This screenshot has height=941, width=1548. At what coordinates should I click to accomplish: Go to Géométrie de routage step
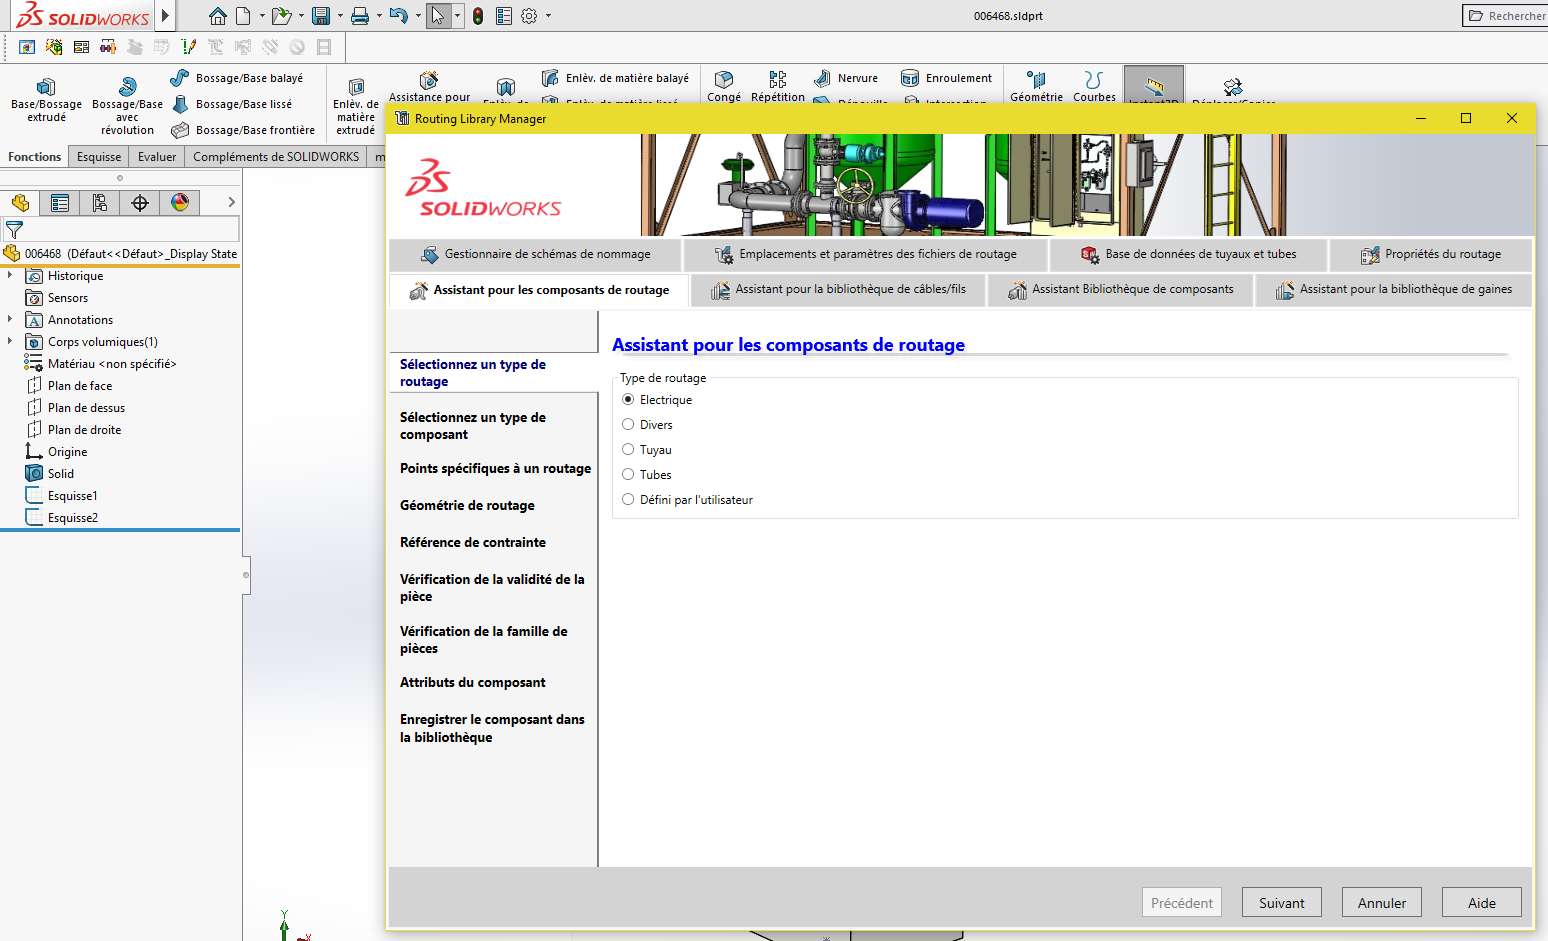467,505
